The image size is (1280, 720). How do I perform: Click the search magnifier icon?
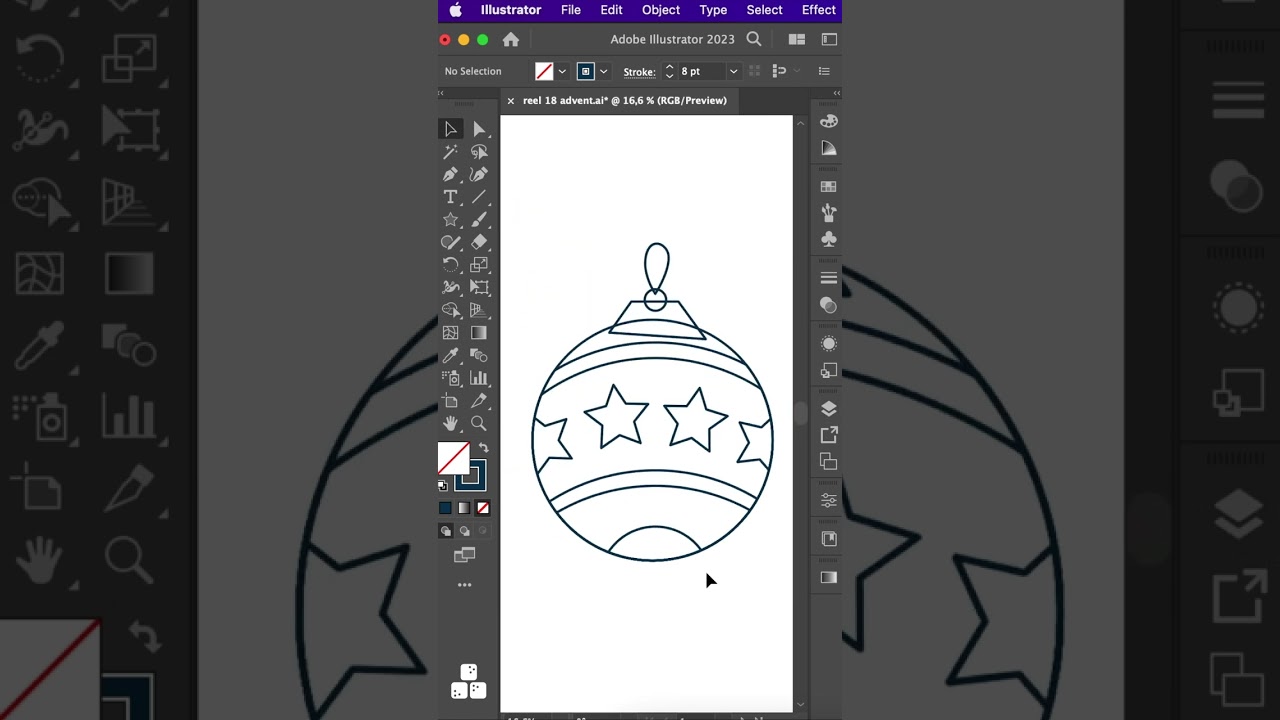pyautogui.click(x=754, y=39)
